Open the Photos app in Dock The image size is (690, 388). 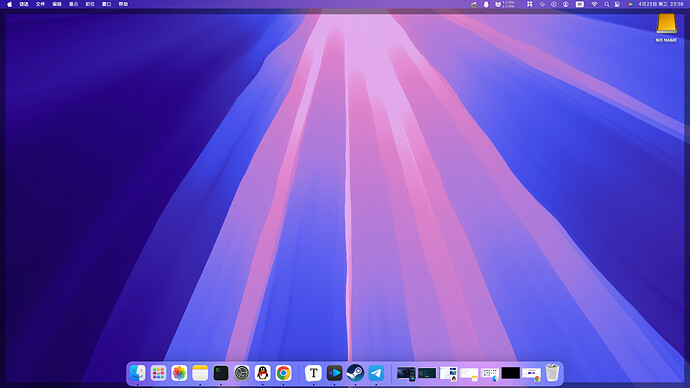tap(179, 373)
